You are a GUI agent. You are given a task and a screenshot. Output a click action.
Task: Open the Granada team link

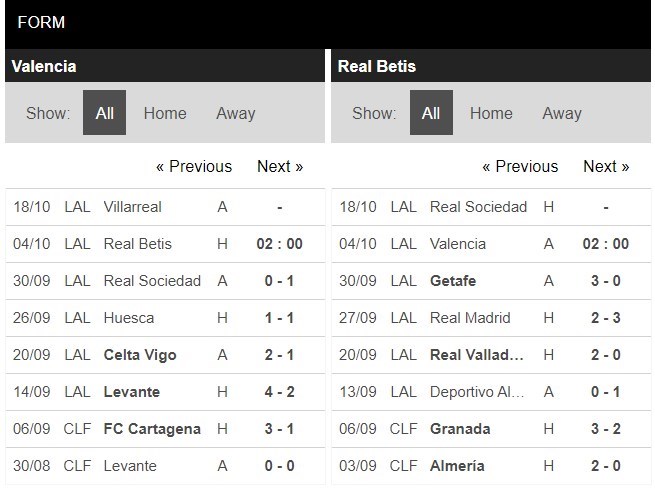460,429
